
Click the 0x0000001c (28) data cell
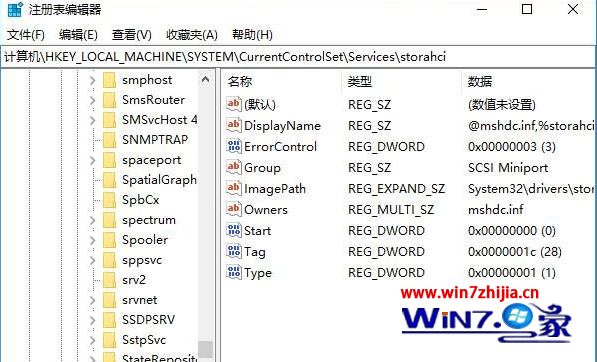515,252
